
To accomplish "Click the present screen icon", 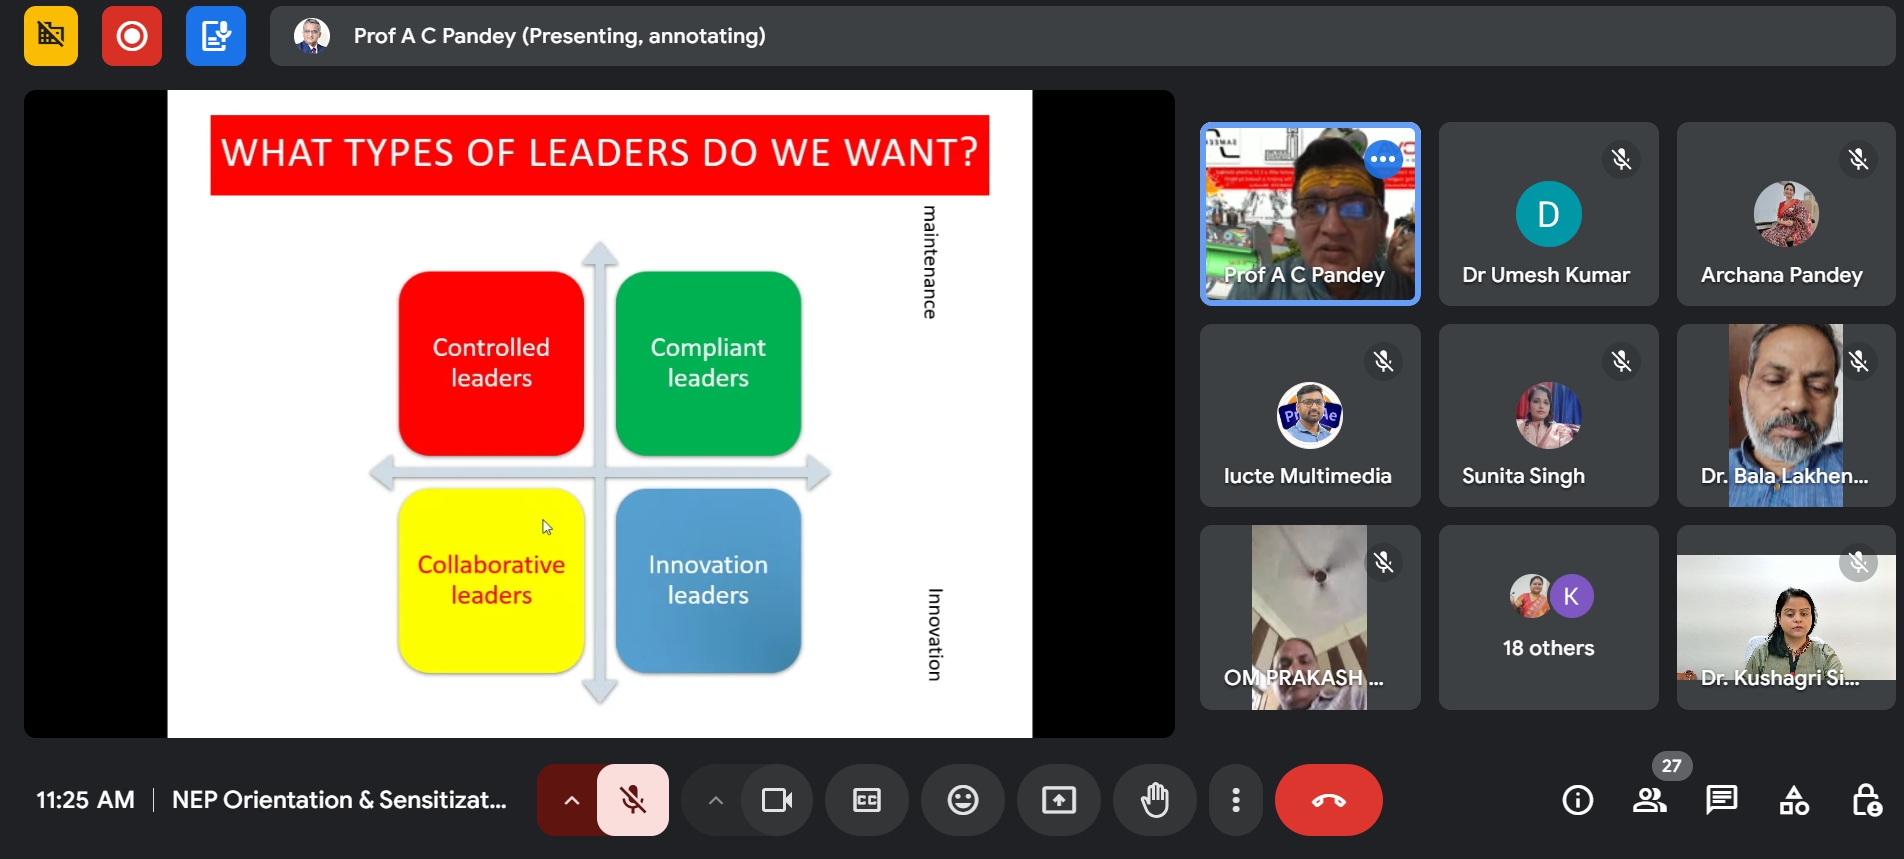I will (1058, 800).
